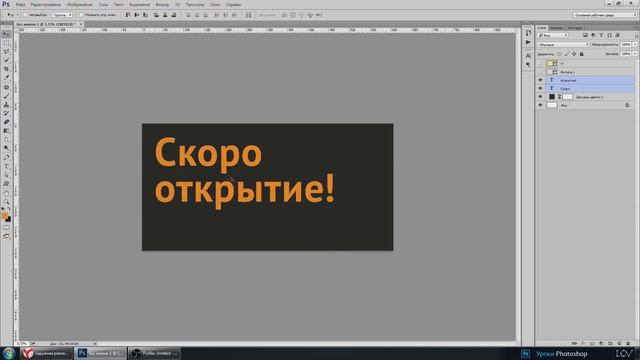Open the tool preset picker arrow

[18, 15]
